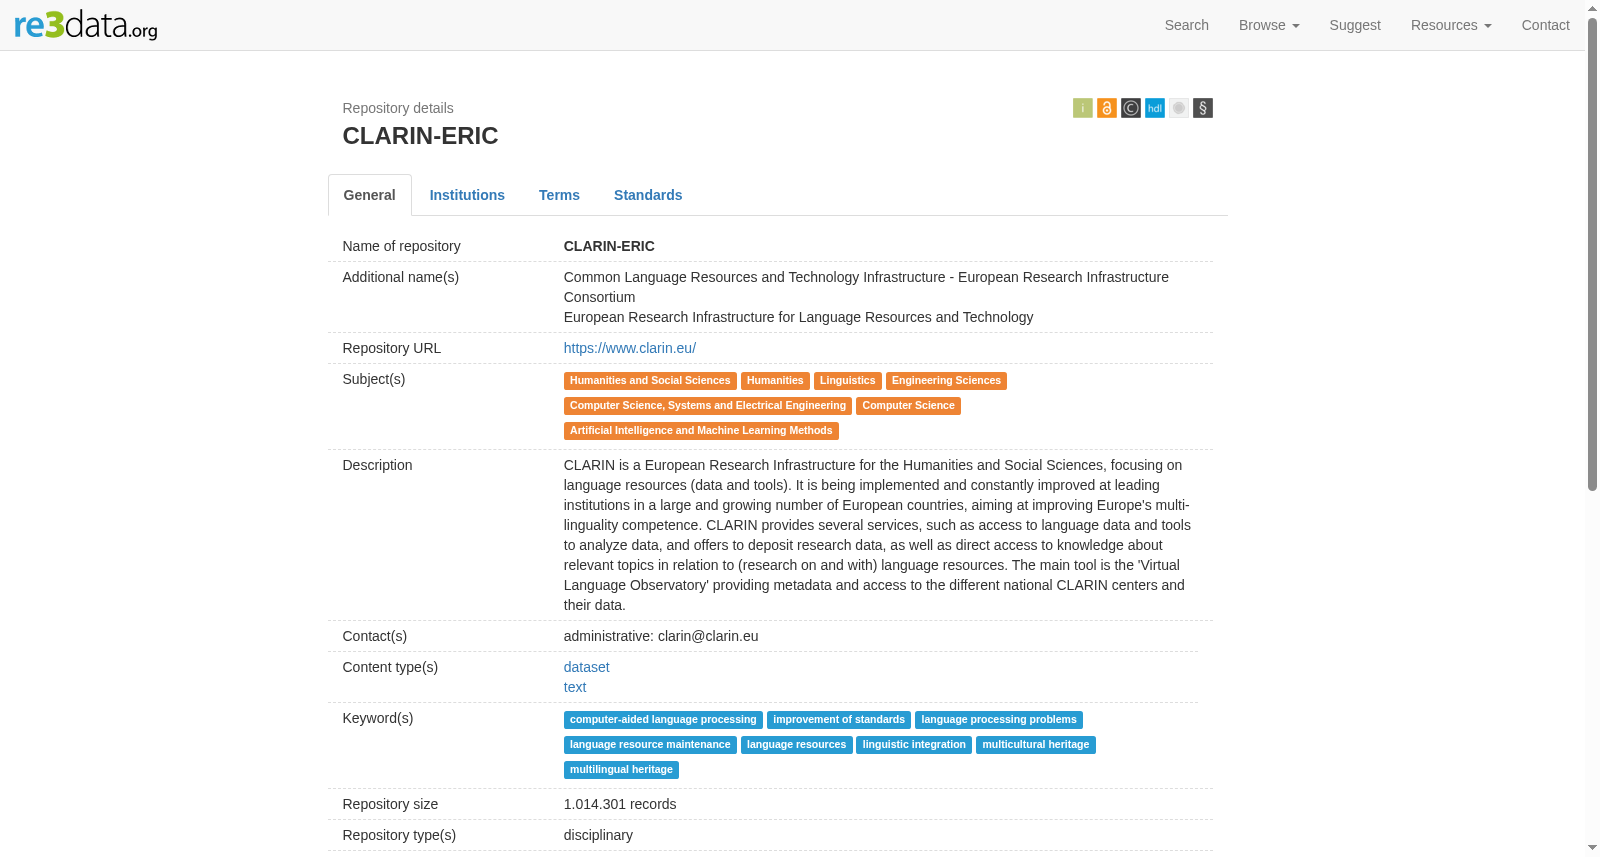Click the language processing problems keyword
Screen dimensions: 1600x857
(999, 720)
